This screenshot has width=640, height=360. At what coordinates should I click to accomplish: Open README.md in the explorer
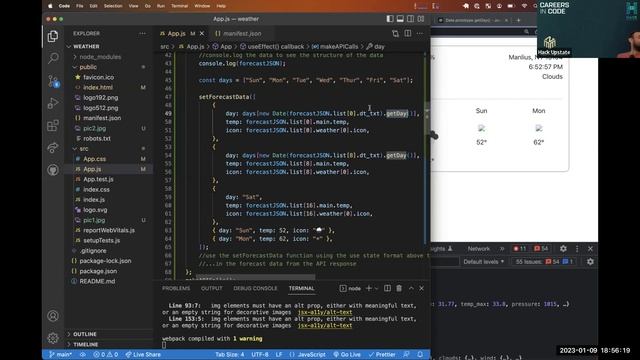click(97, 281)
